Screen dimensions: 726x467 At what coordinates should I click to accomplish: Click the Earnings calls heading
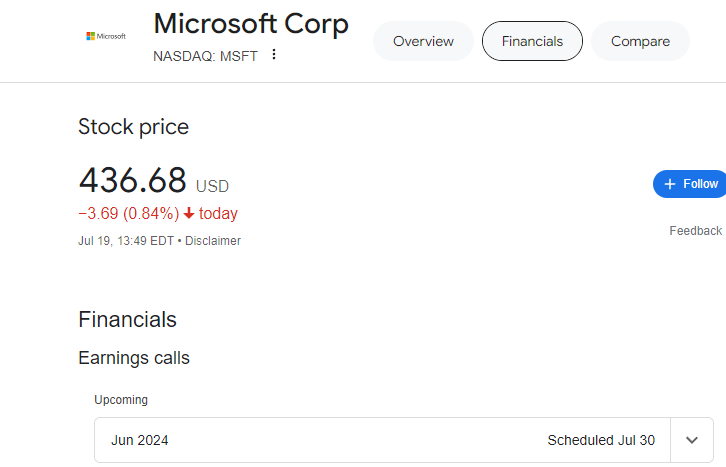pos(133,358)
